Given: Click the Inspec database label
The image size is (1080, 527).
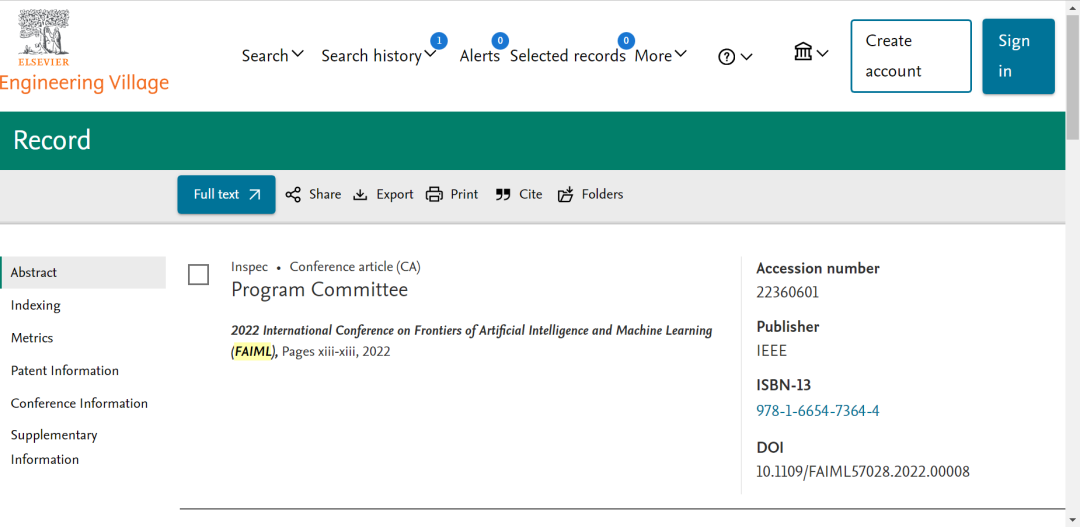Looking at the screenshot, I should (249, 267).
